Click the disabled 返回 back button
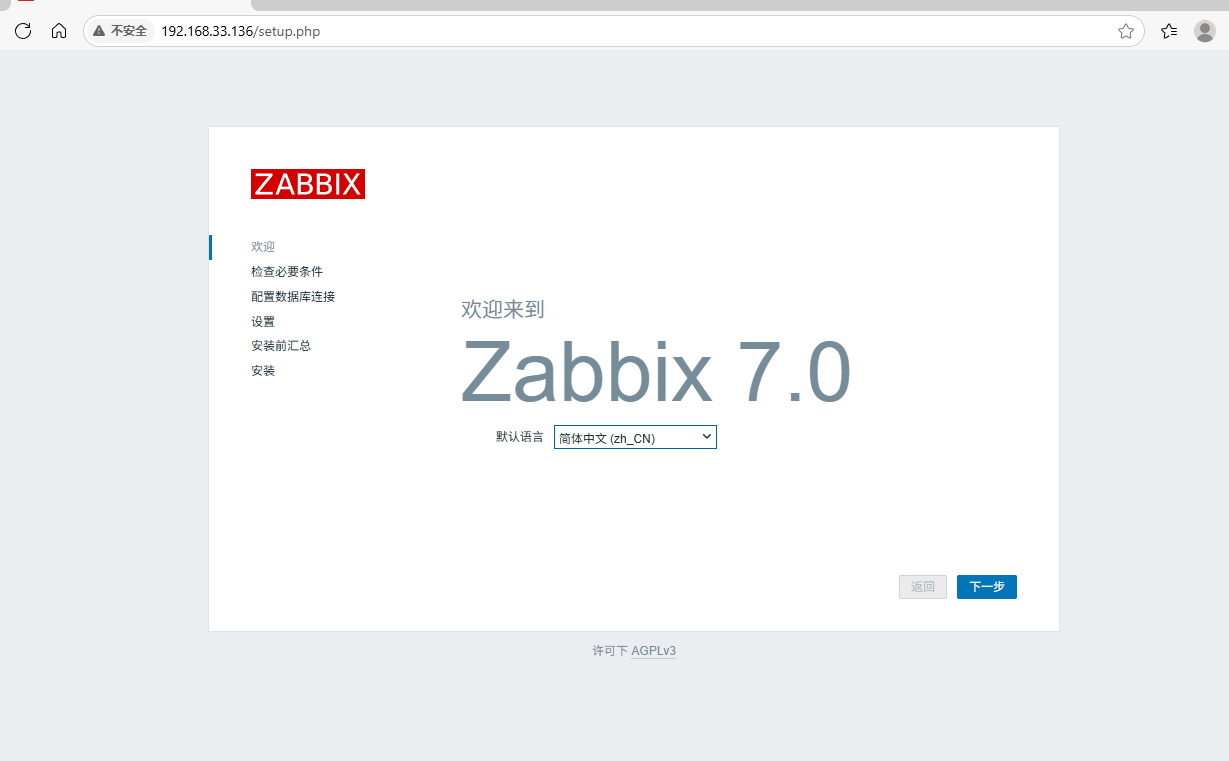 (923, 587)
